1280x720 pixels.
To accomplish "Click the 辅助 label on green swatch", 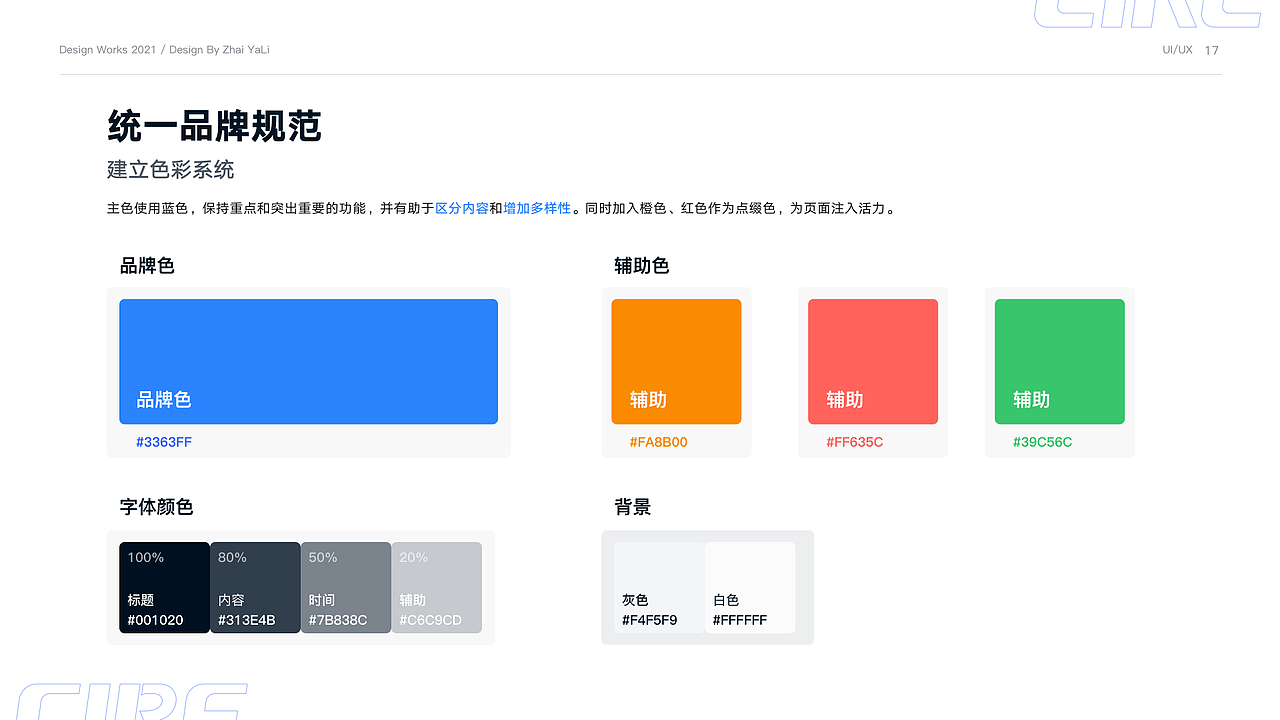I will point(1031,399).
